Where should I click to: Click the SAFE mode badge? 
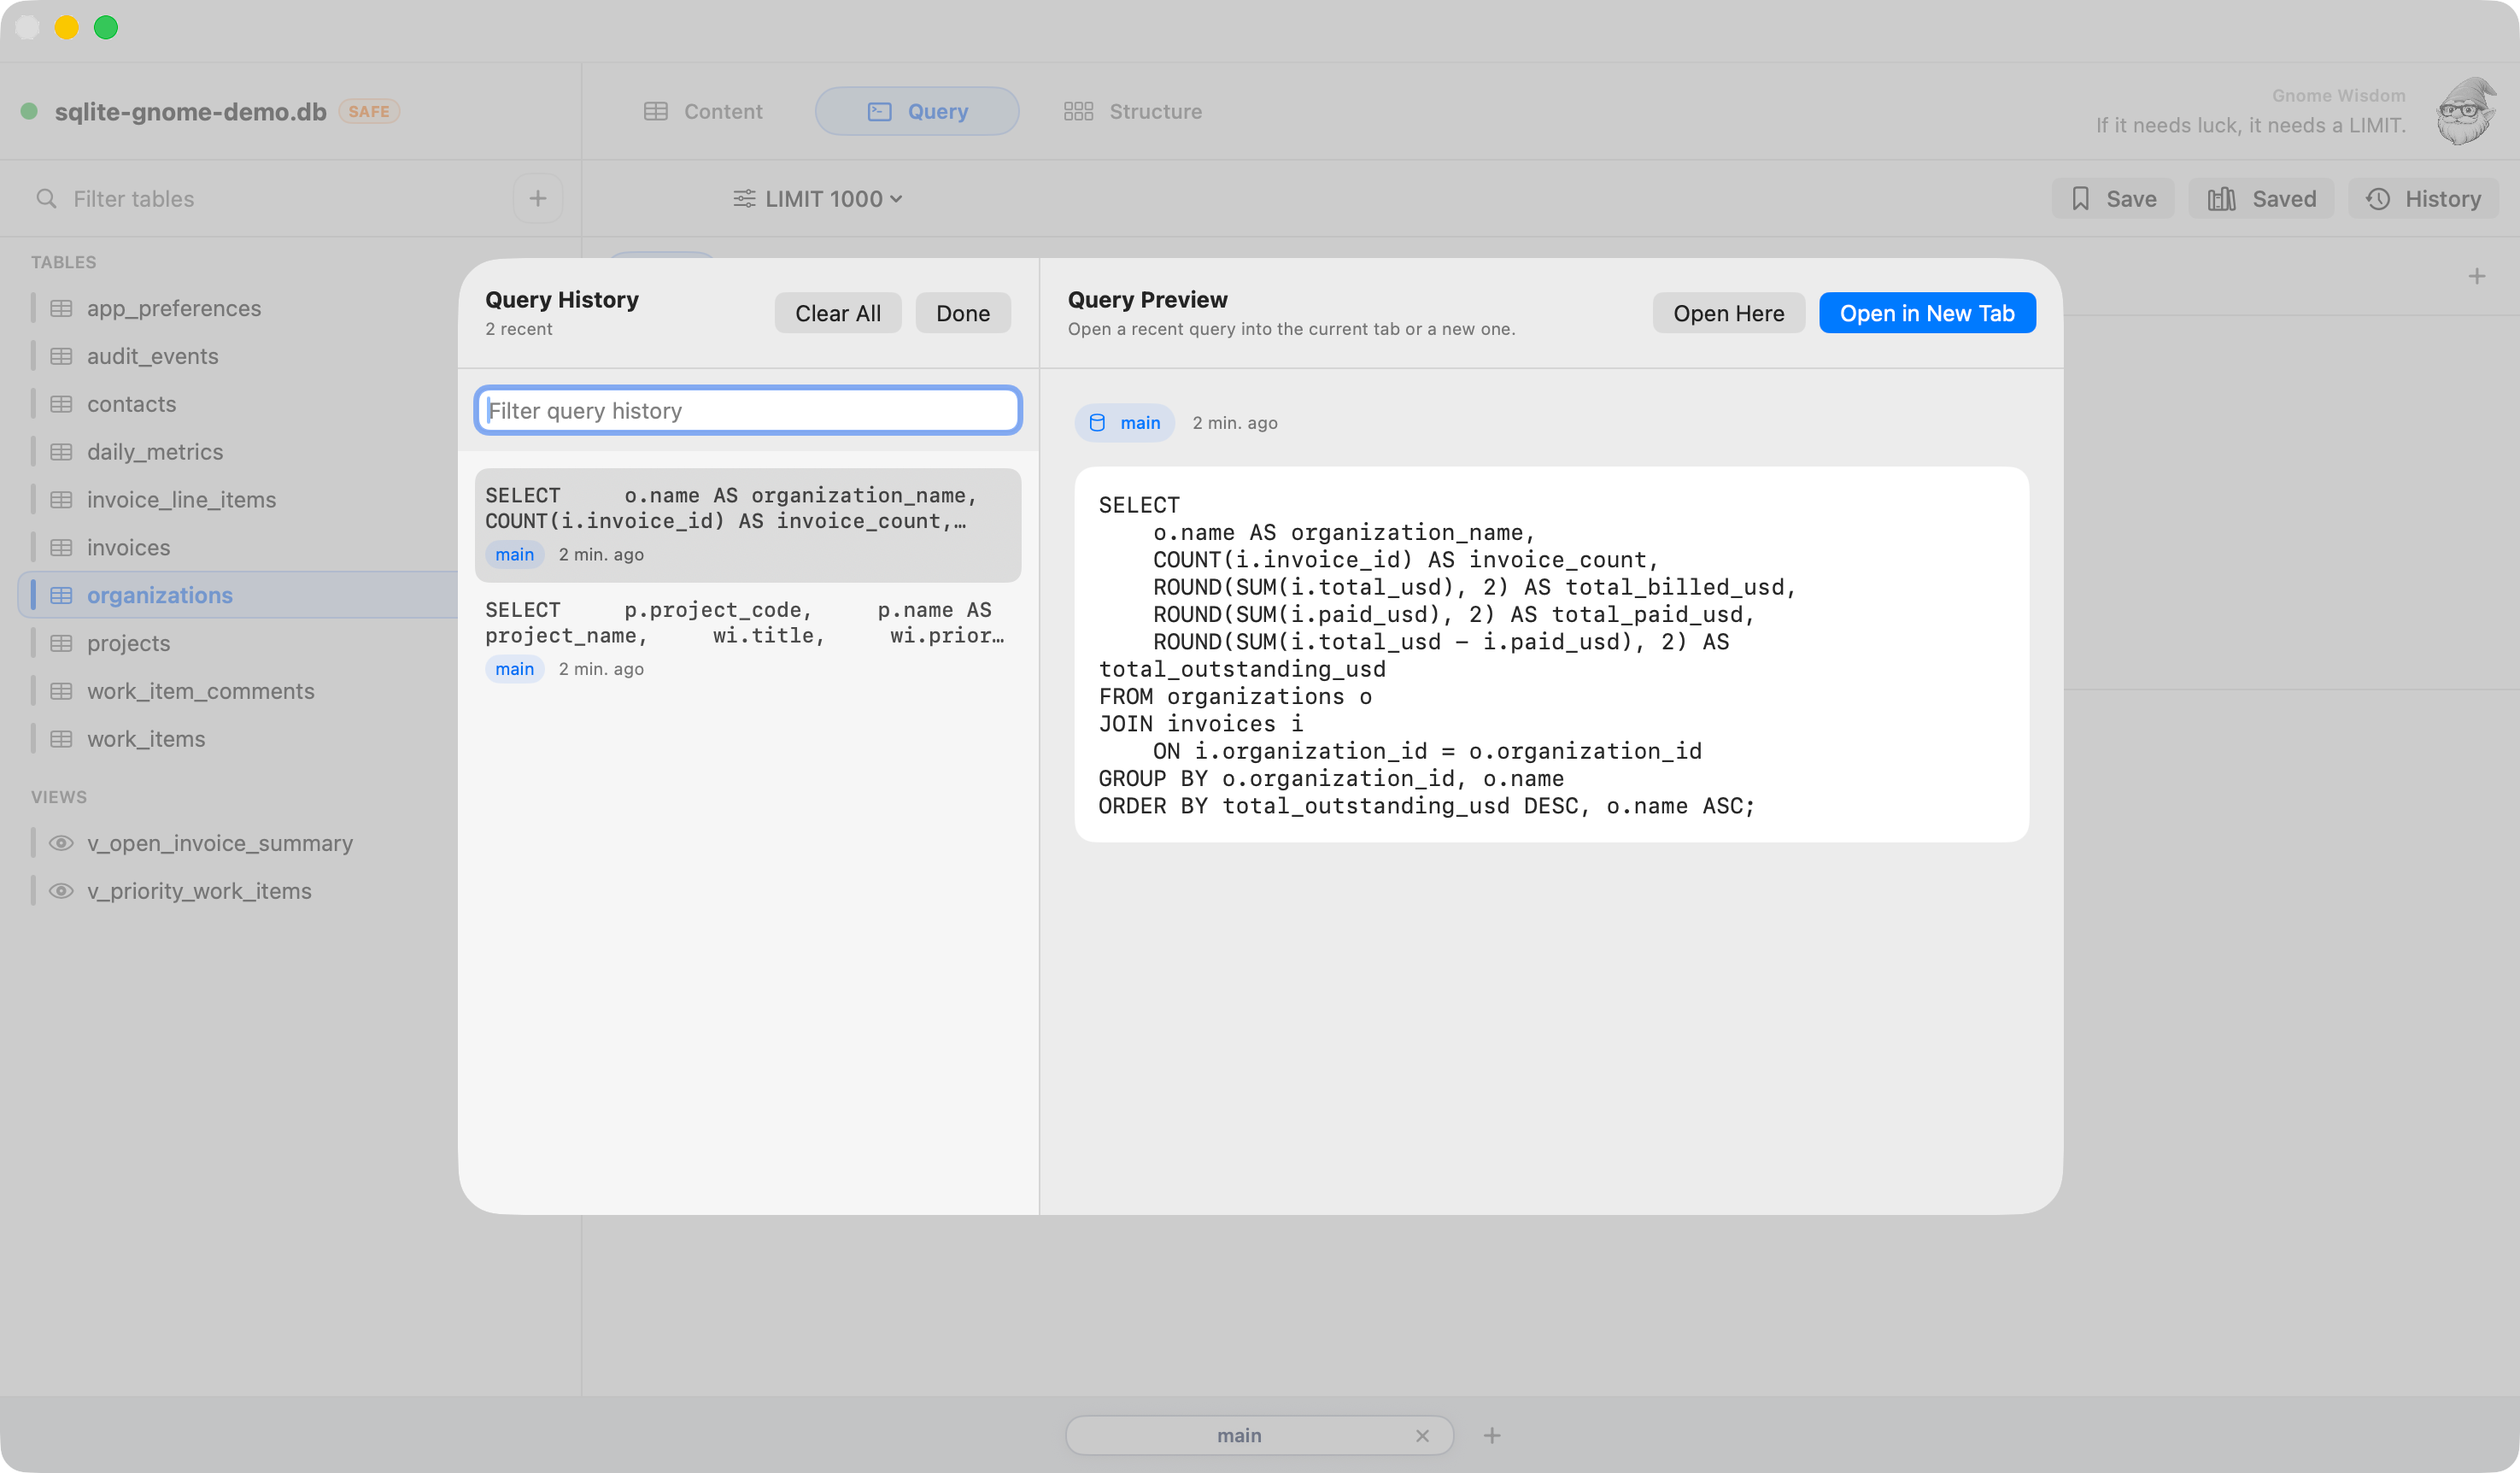pyautogui.click(x=368, y=111)
